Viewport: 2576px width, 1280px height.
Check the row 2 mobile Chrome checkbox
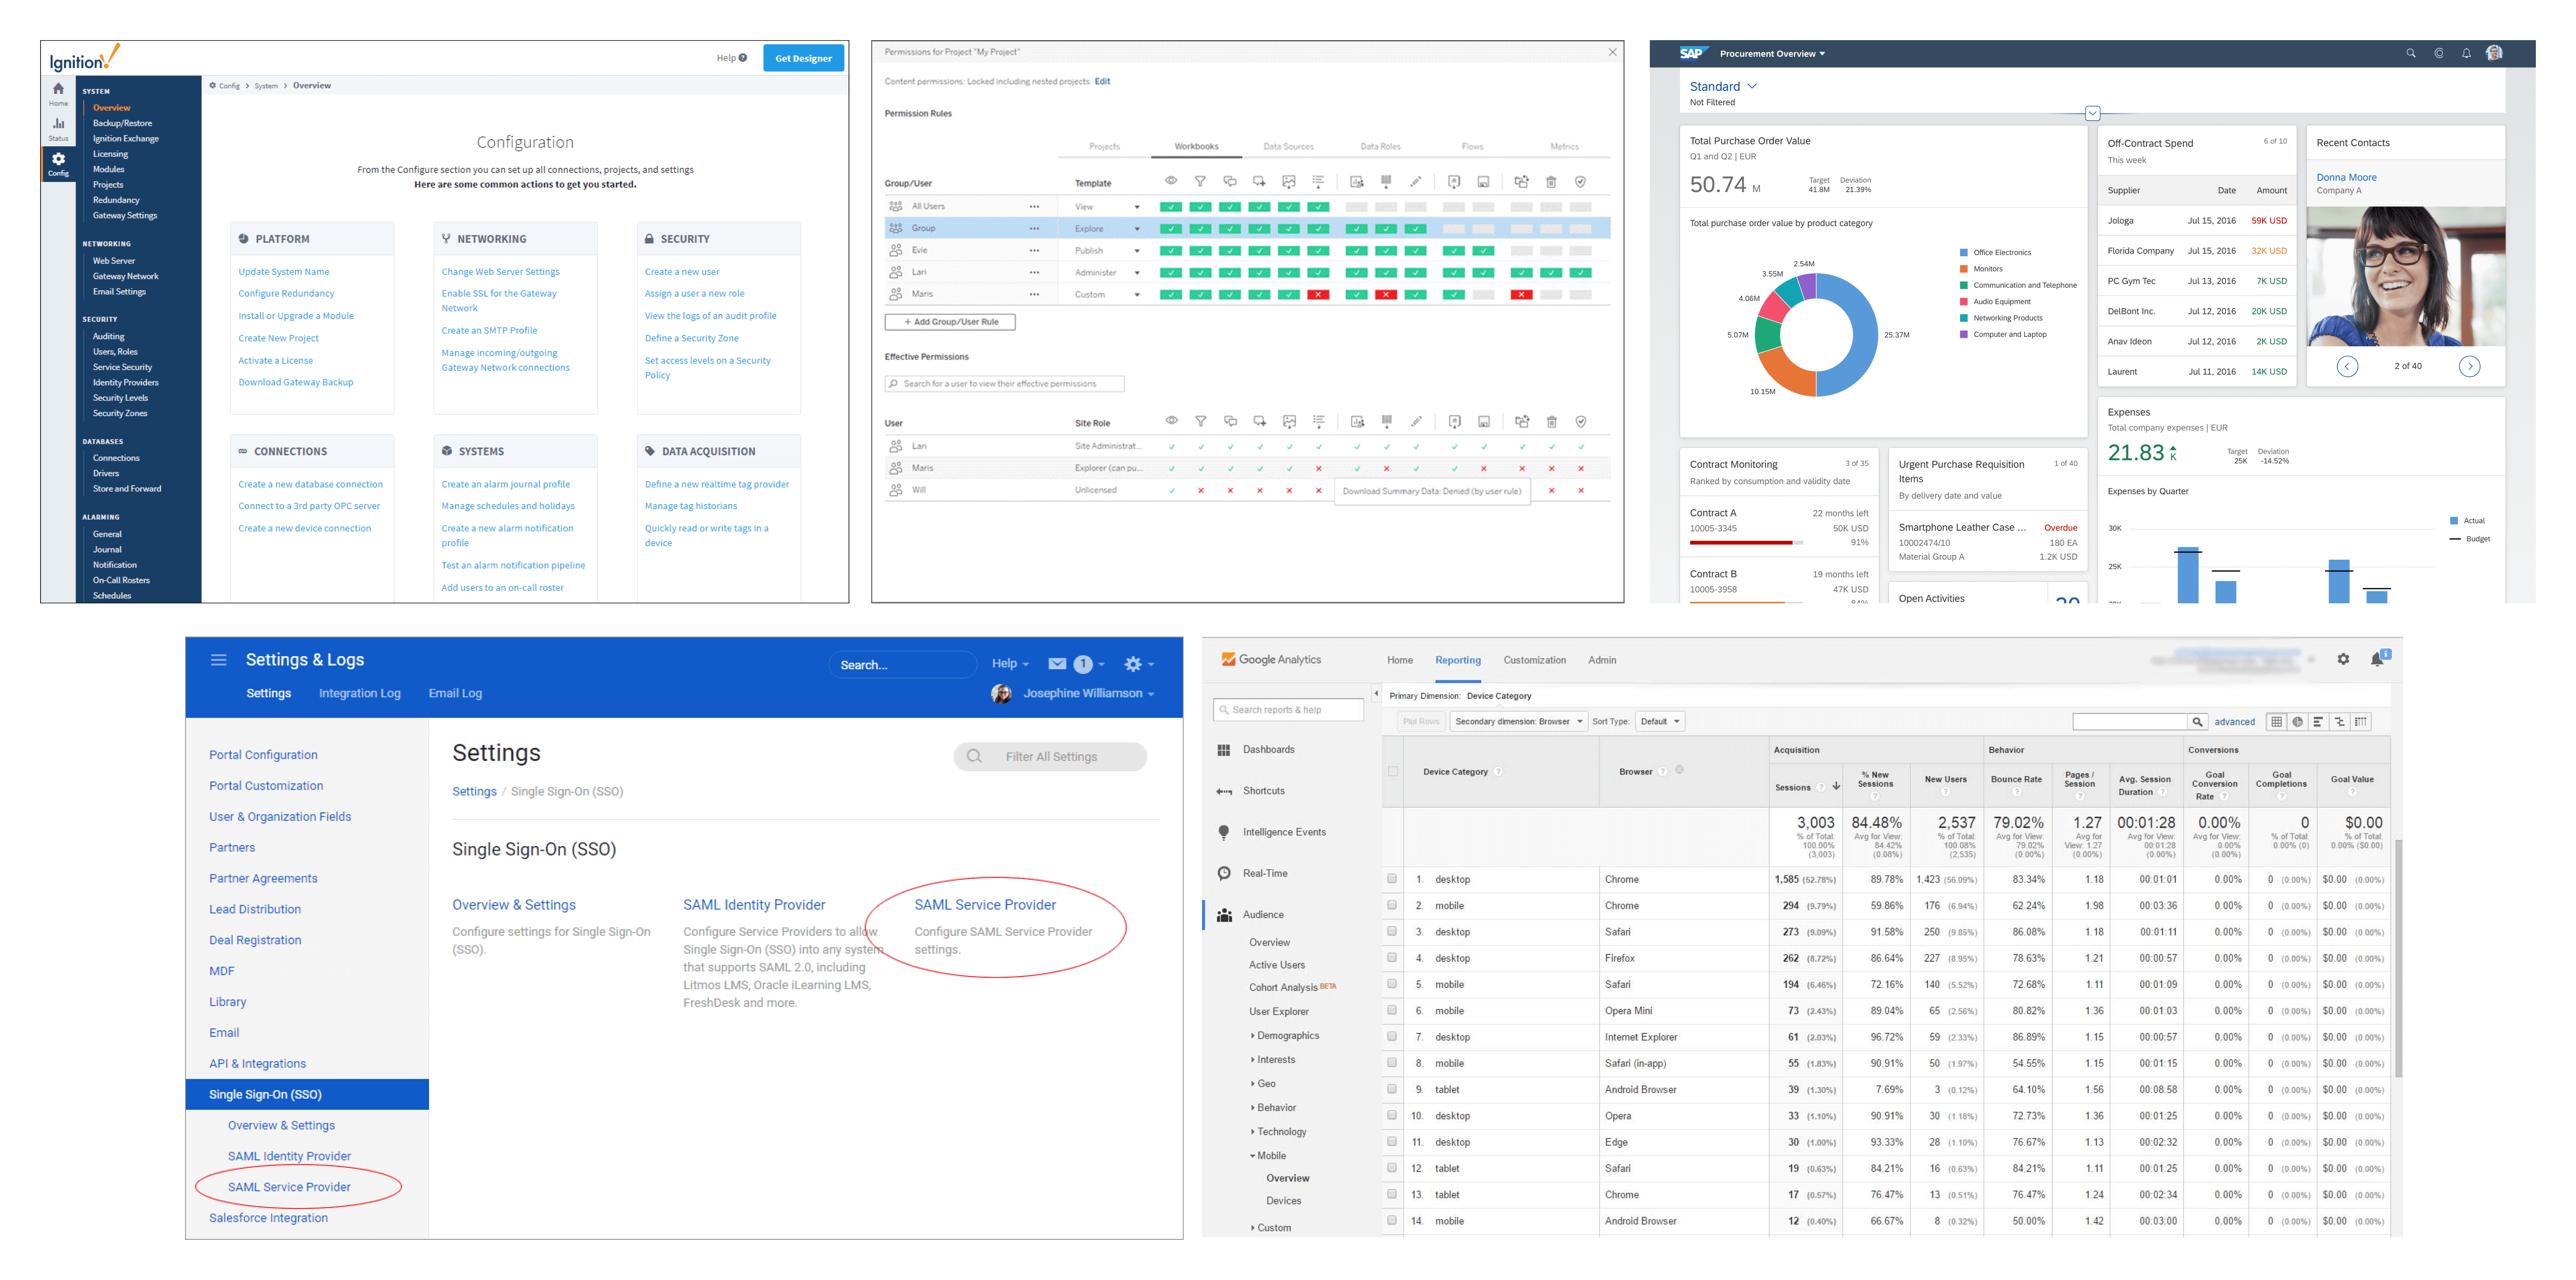click(x=1392, y=905)
